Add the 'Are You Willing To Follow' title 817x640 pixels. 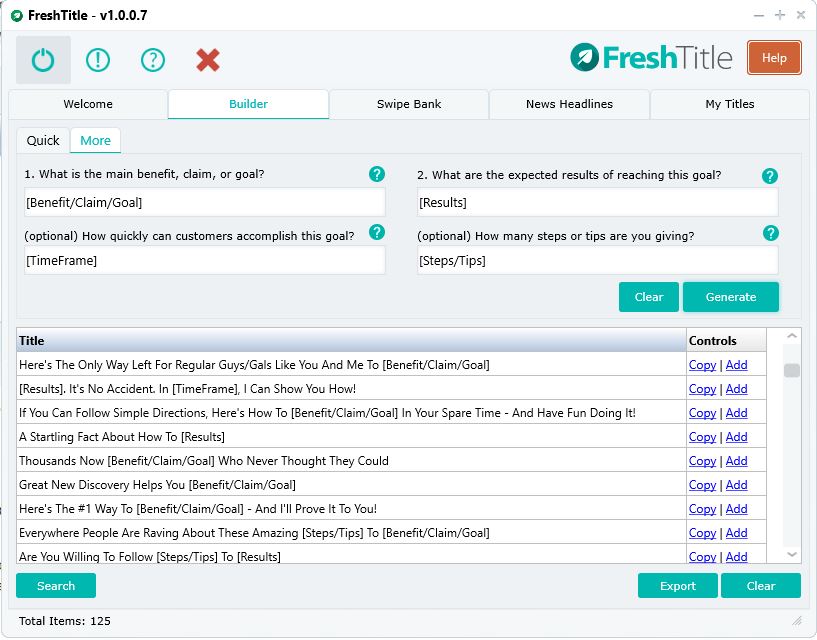coord(737,557)
